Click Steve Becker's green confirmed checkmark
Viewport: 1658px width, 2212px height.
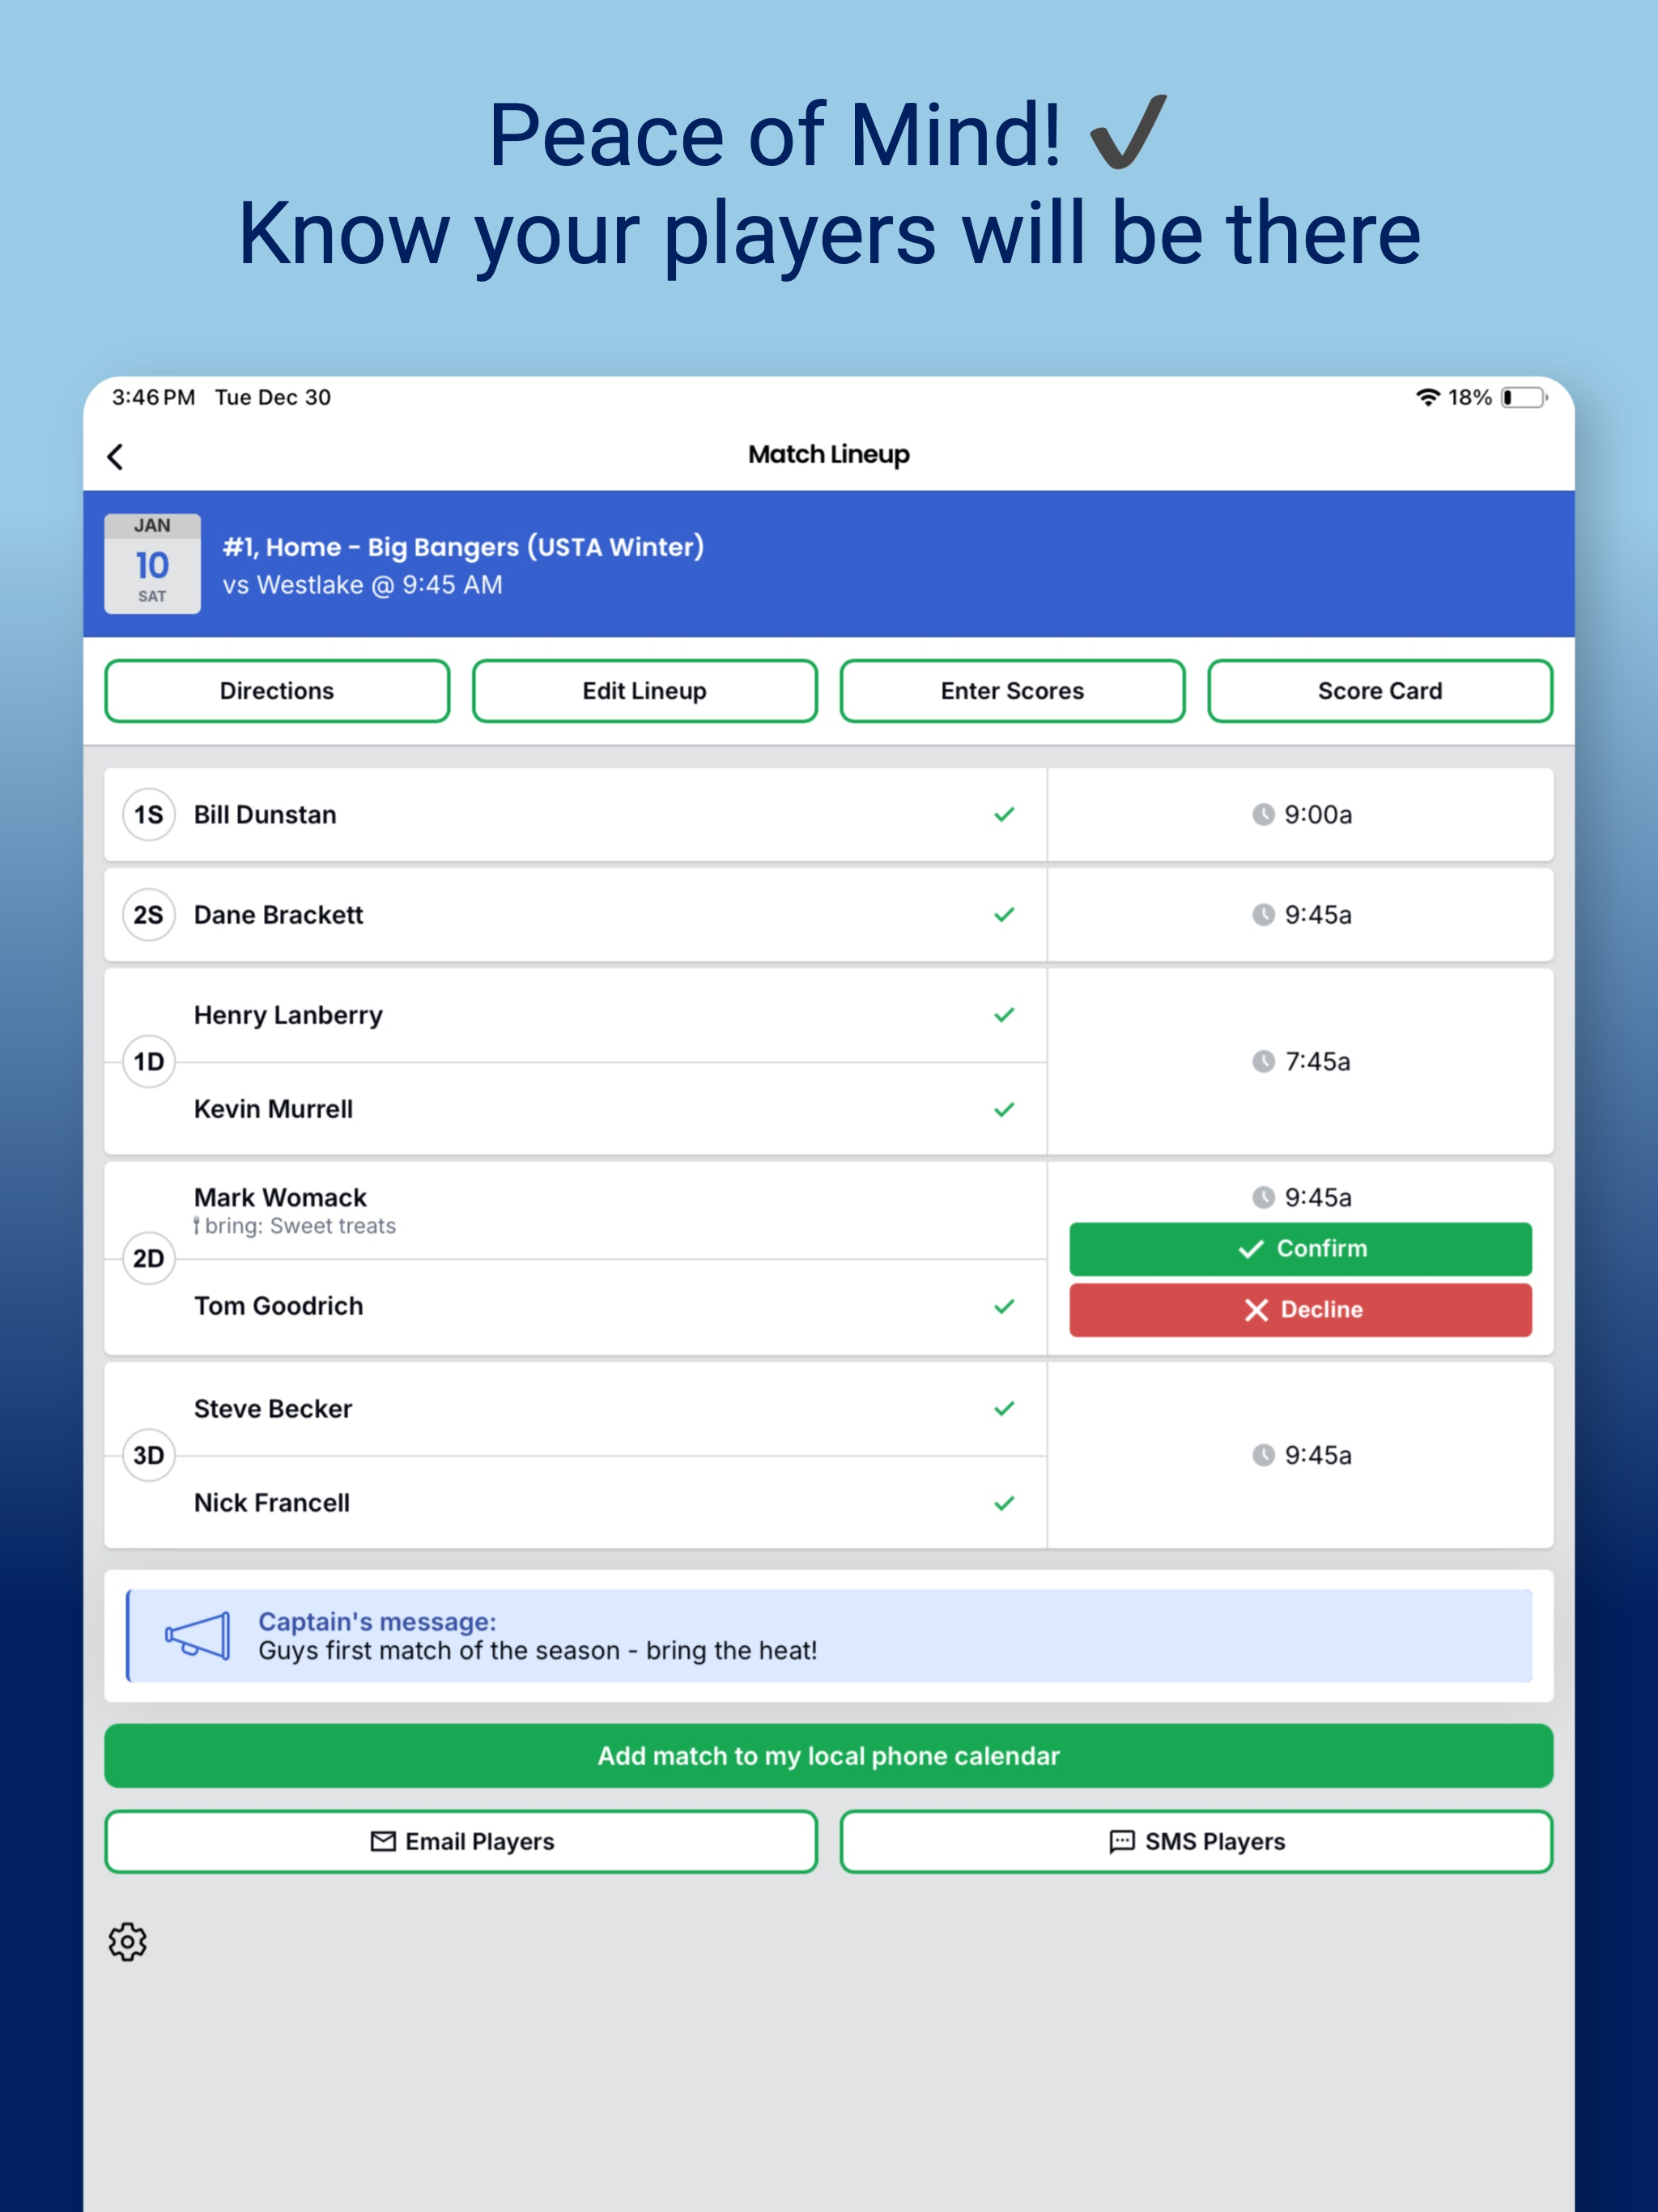pos(1004,1408)
